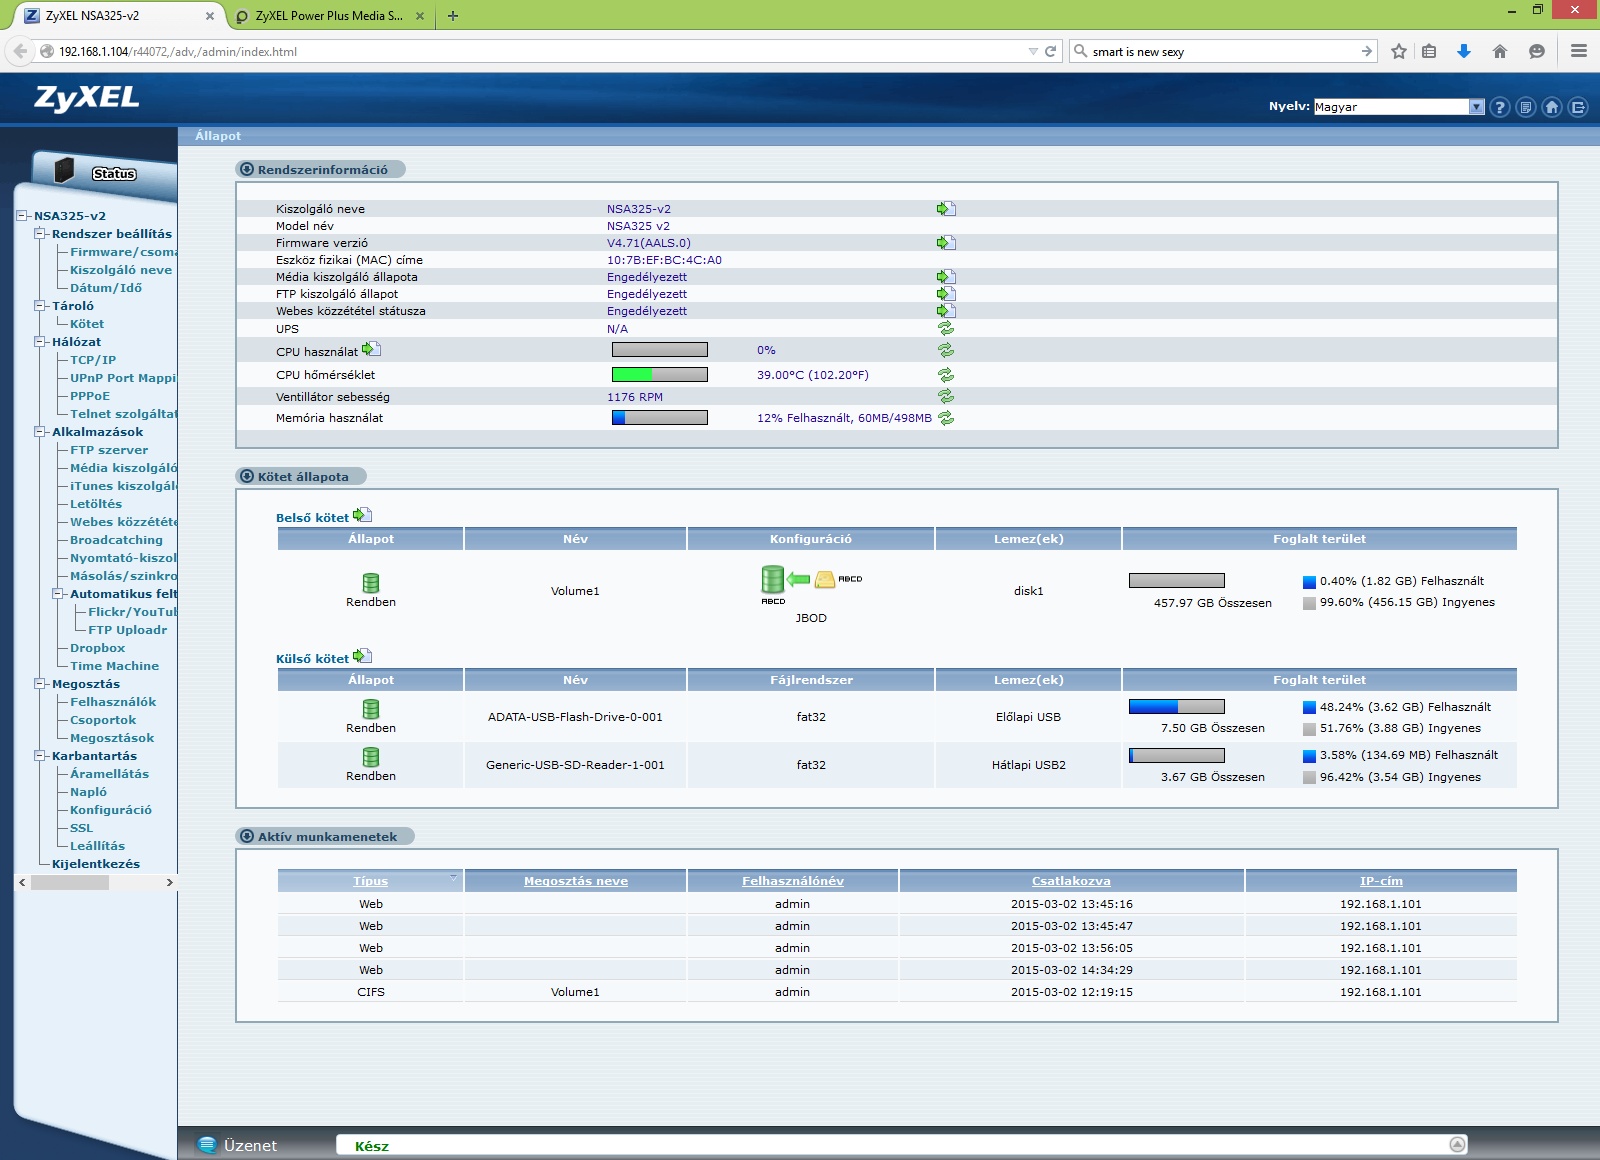Viewport: 1600px width, 1160px height.
Task: Click the CPU hőmérséklet progress bar
Action: click(x=660, y=375)
